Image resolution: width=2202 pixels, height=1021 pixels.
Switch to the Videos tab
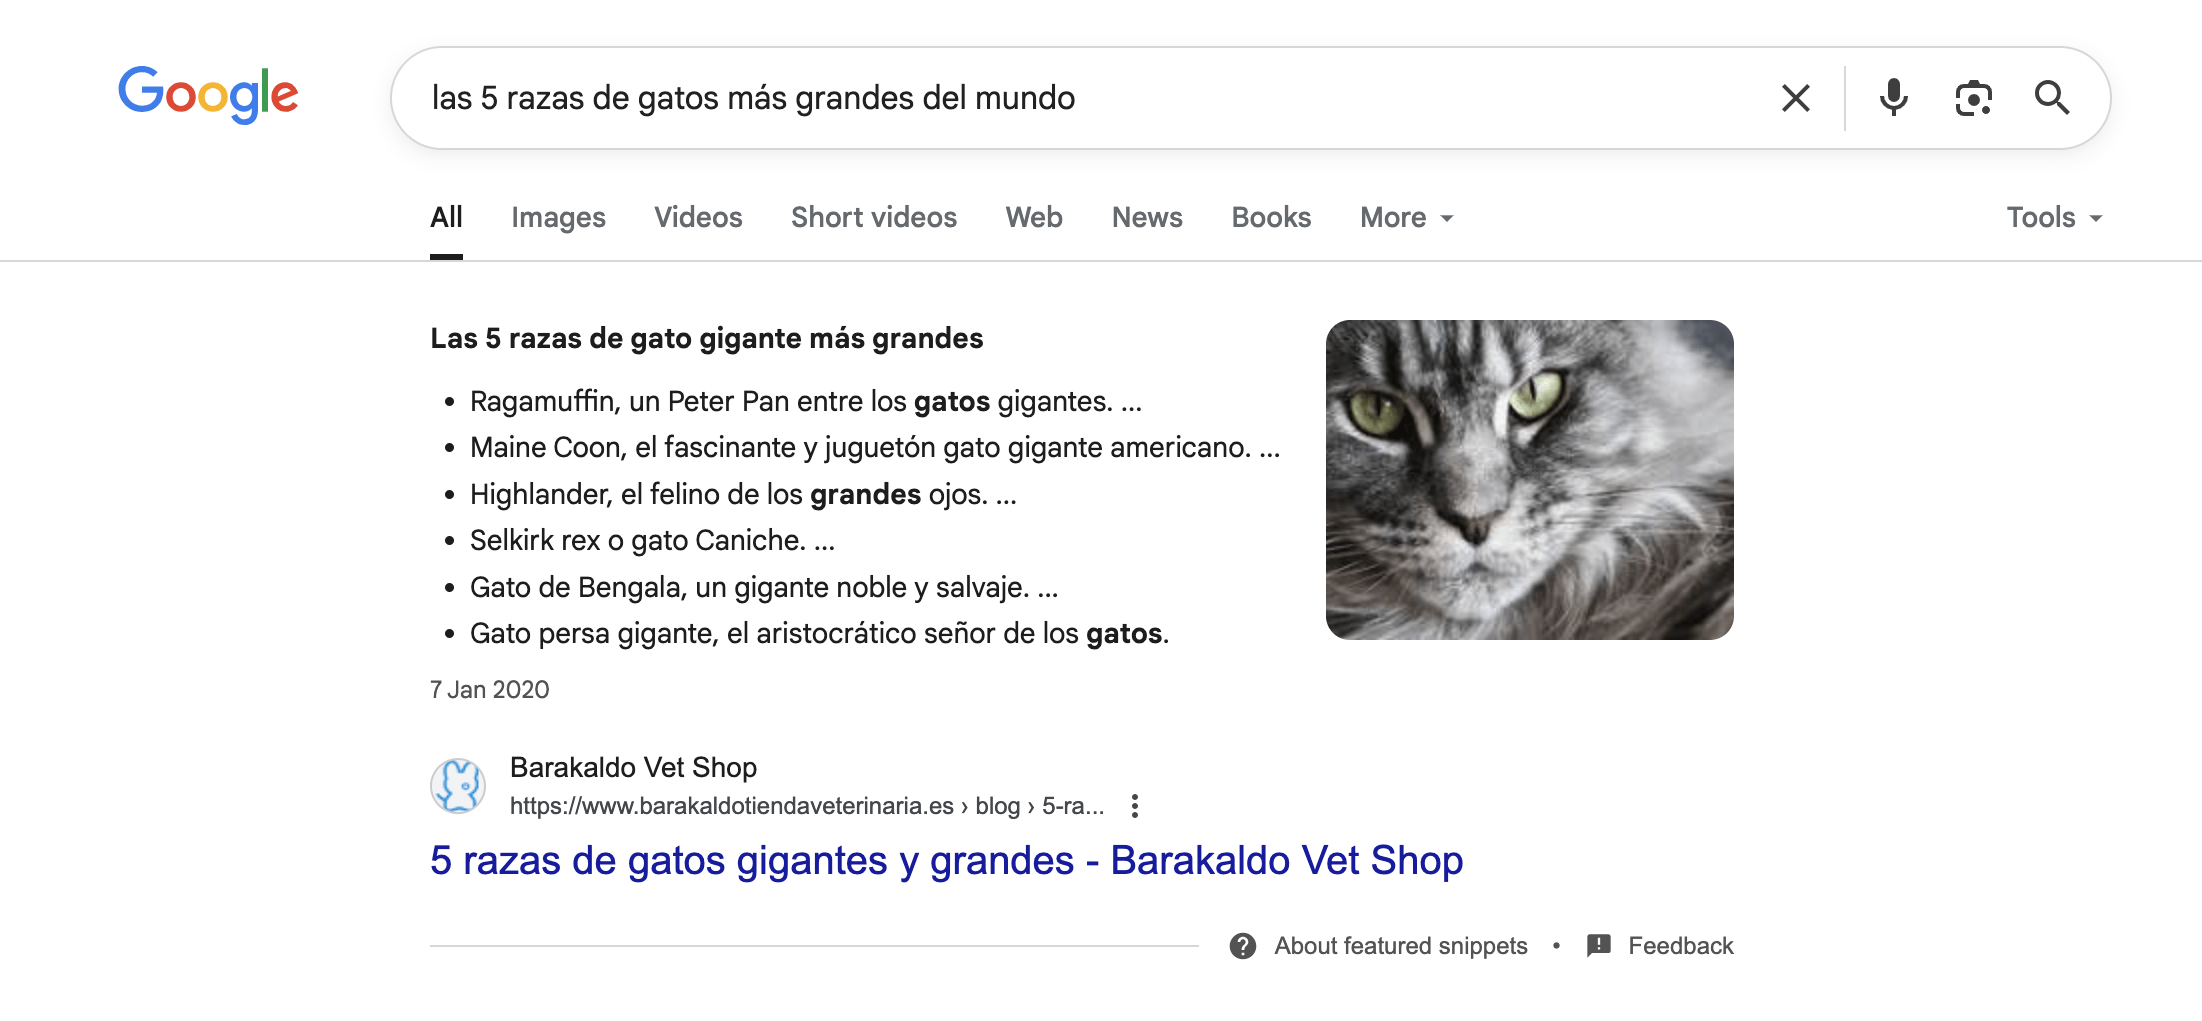click(698, 218)
